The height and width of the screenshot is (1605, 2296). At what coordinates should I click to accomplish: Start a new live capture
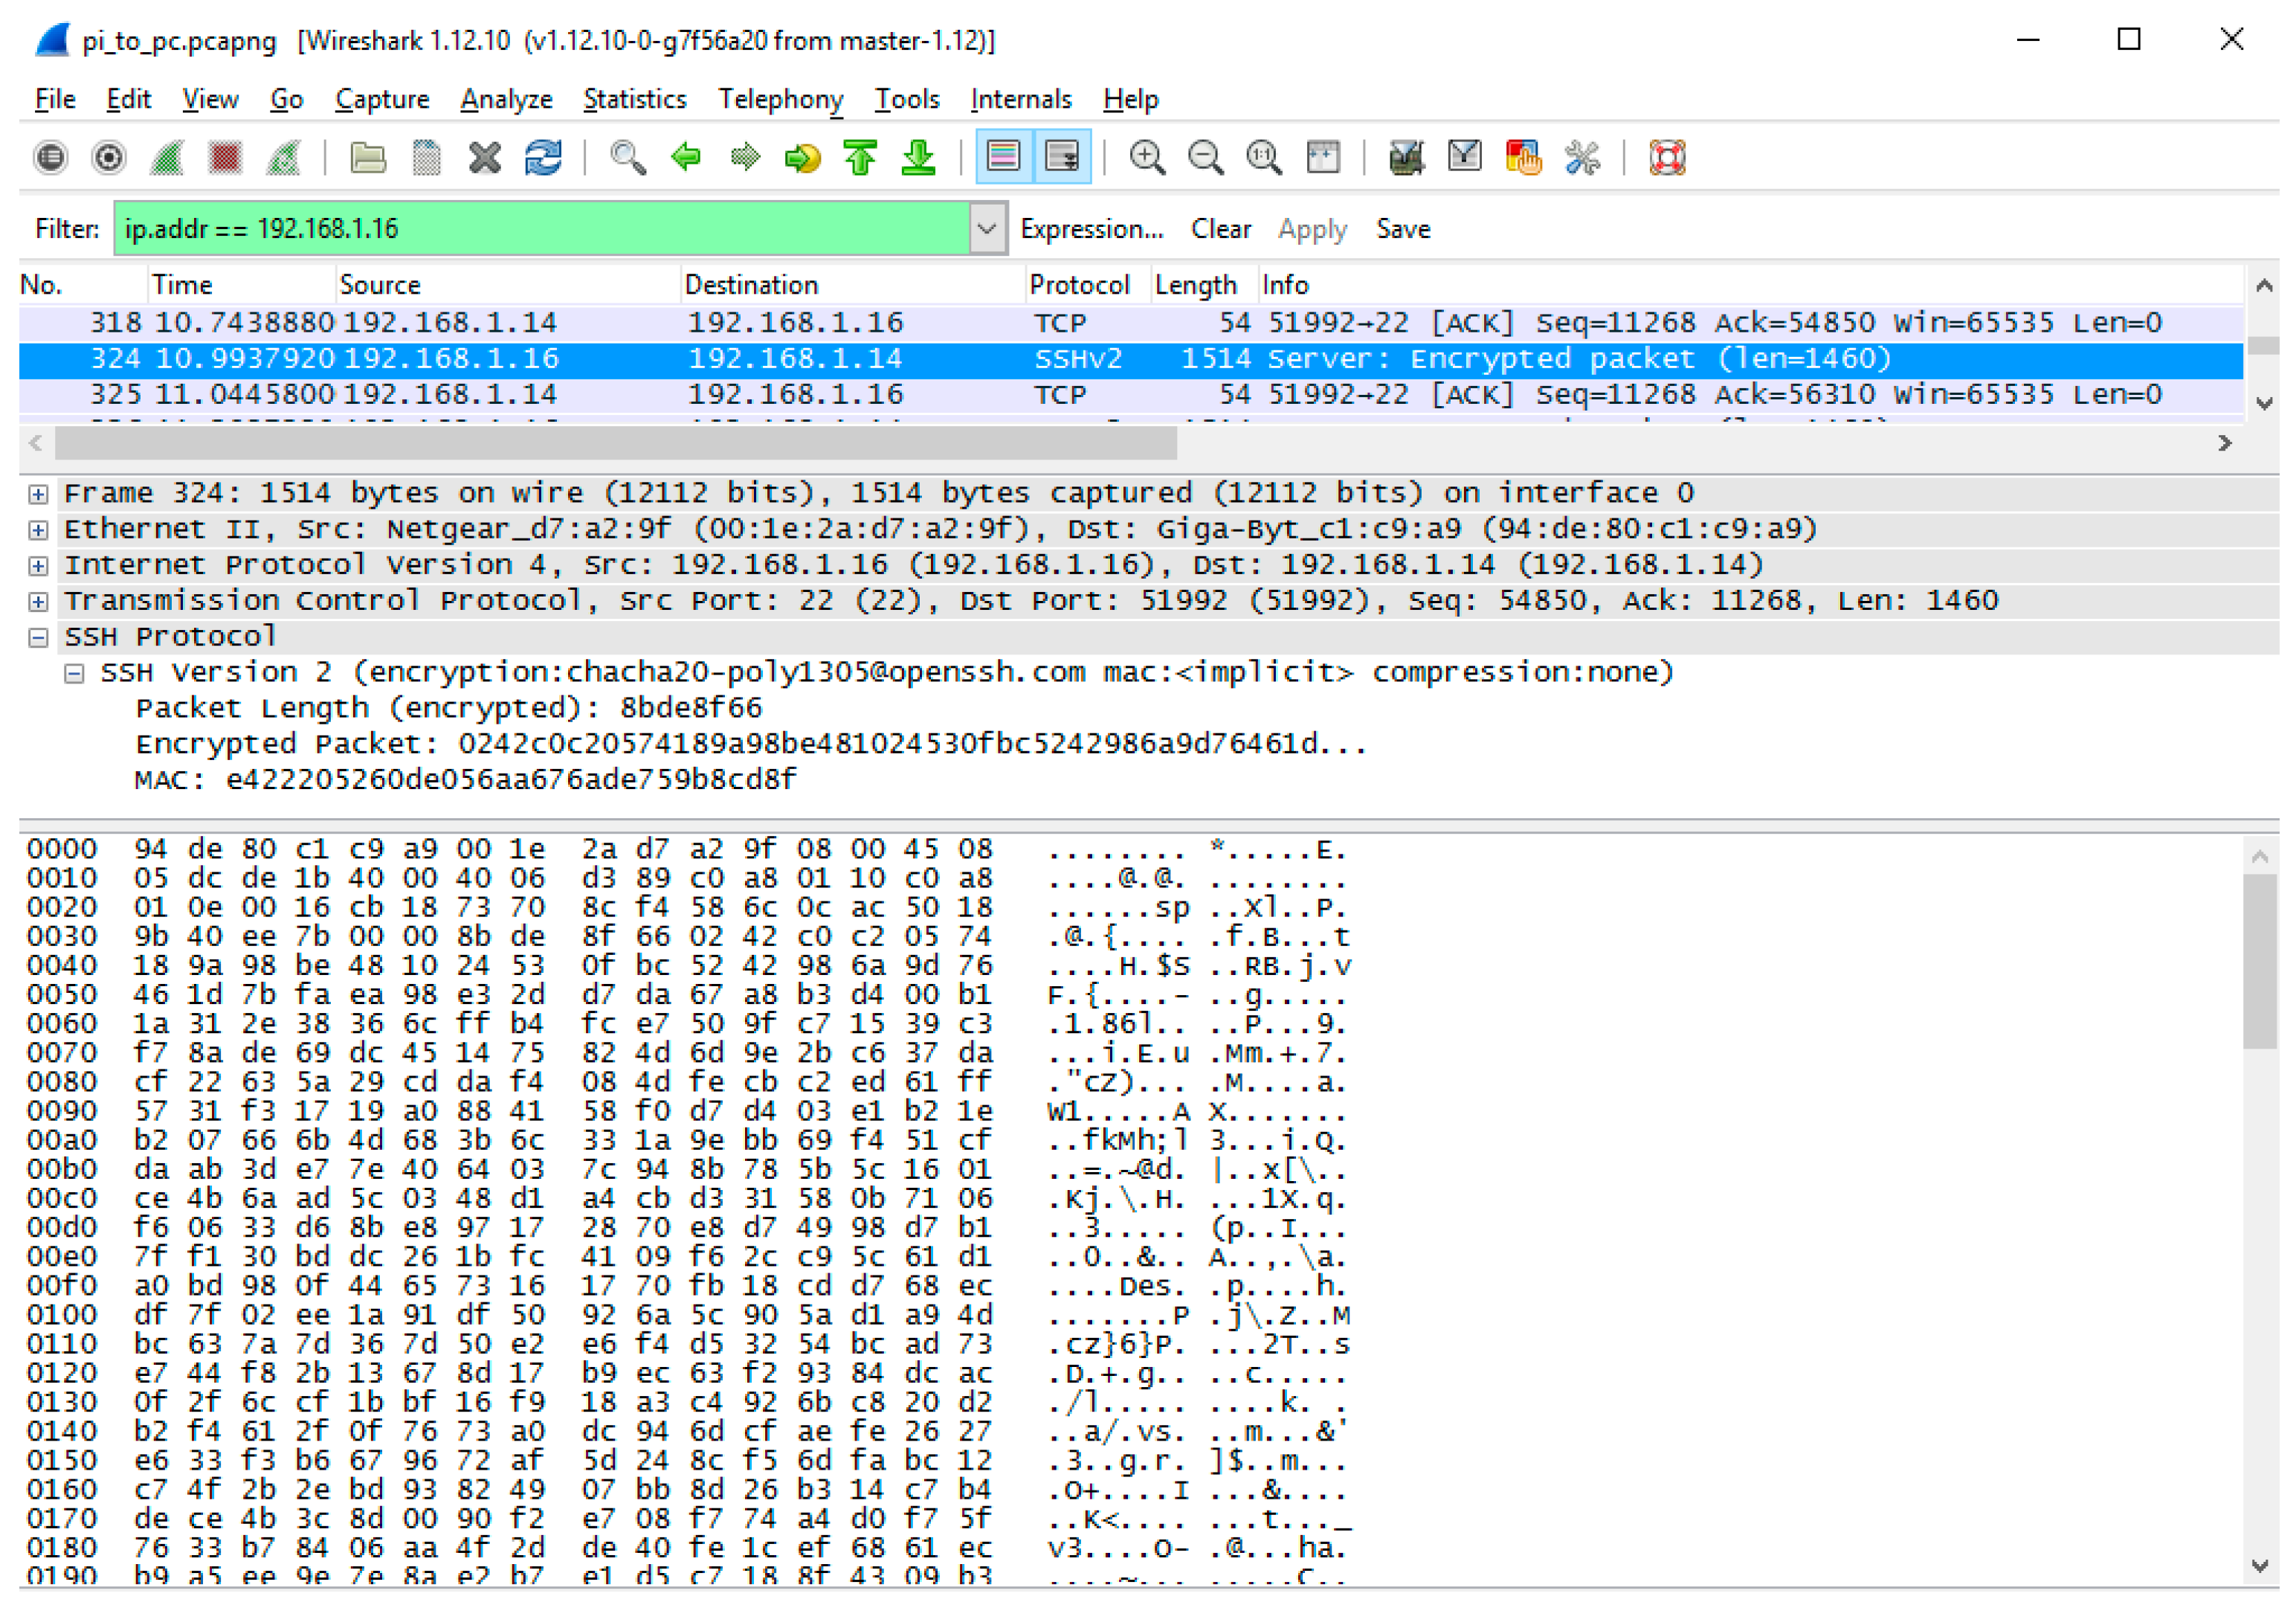pos(167,158)
